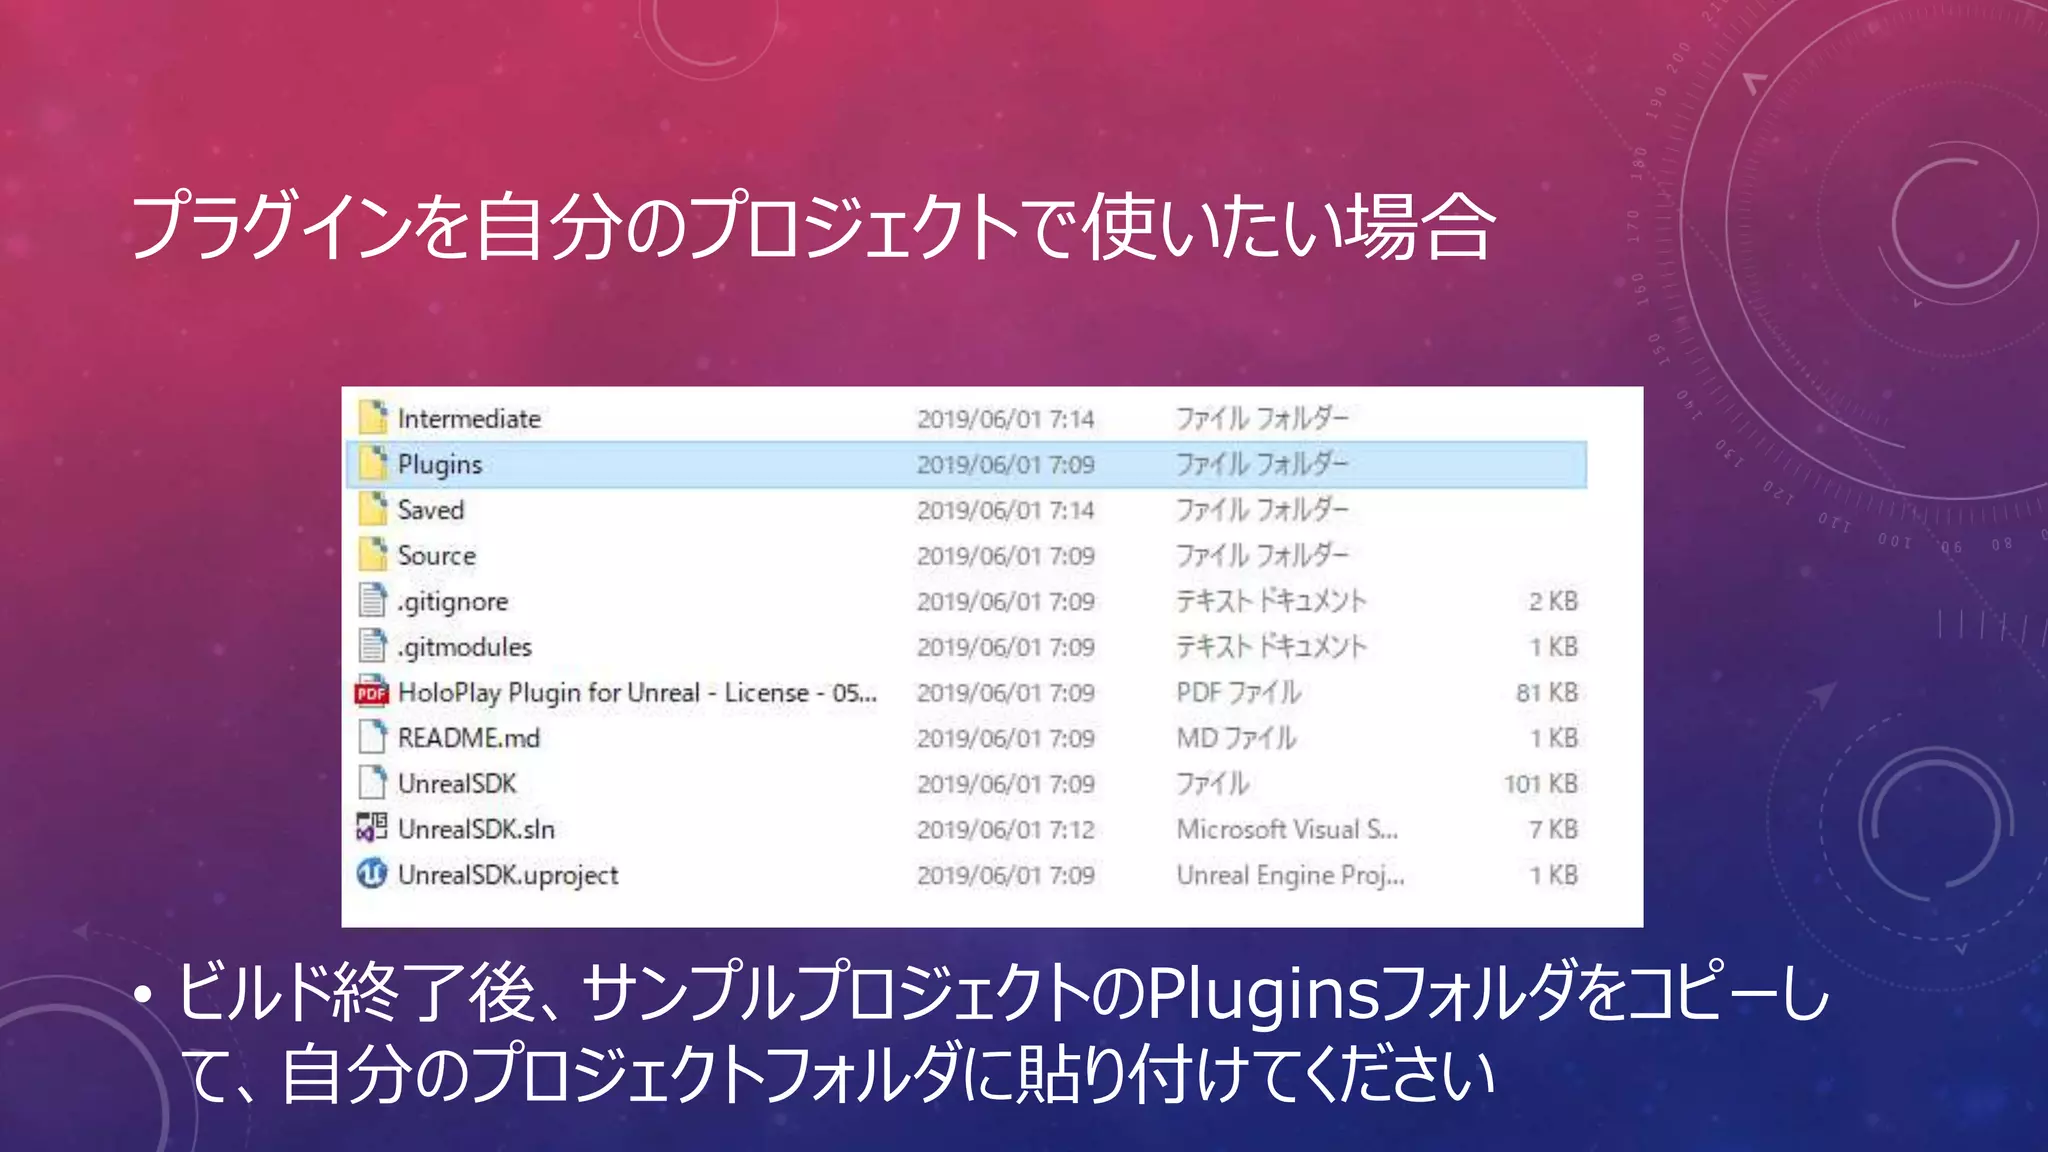The image size is (2048, 1152).
Task: Select the Plugins folder name
Action: 440,464
